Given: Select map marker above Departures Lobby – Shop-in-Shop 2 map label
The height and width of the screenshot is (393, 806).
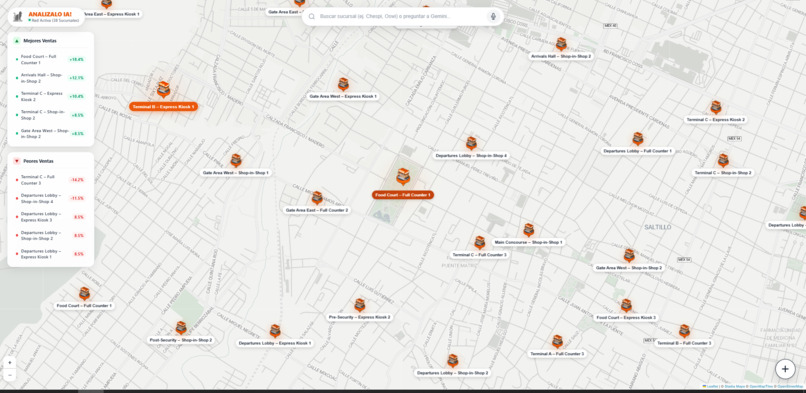Looking at the screenshot, I should (452, 361).
